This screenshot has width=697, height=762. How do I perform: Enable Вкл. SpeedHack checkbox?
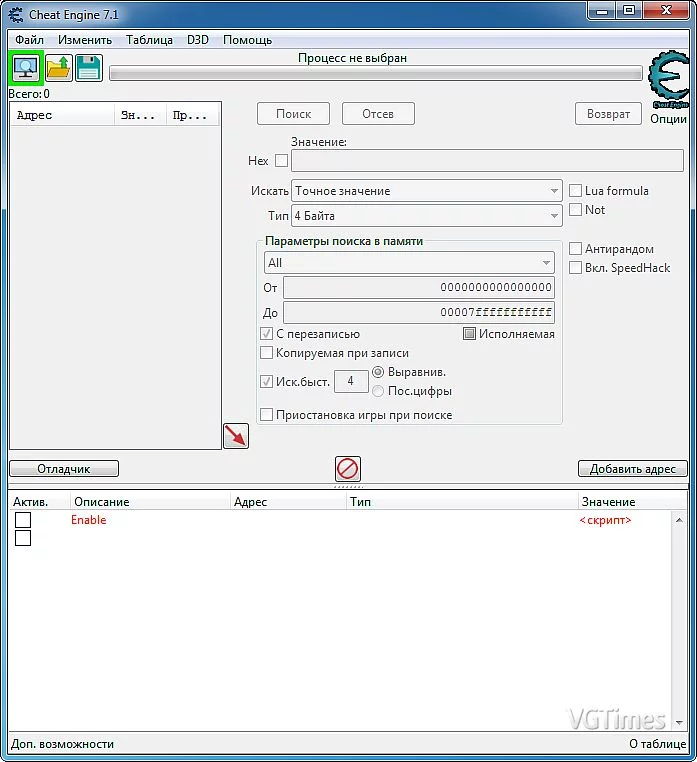pyautogui.click(x=575, y=268)
